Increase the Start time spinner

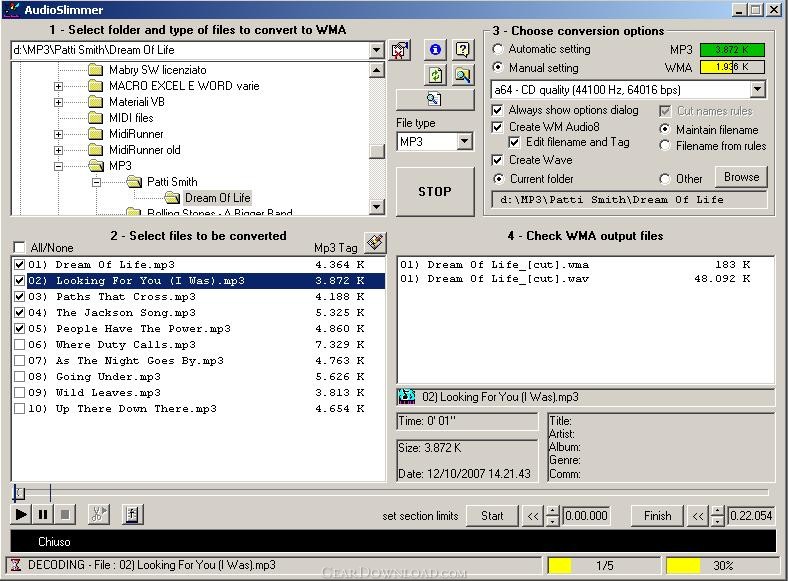click(552, 511)
